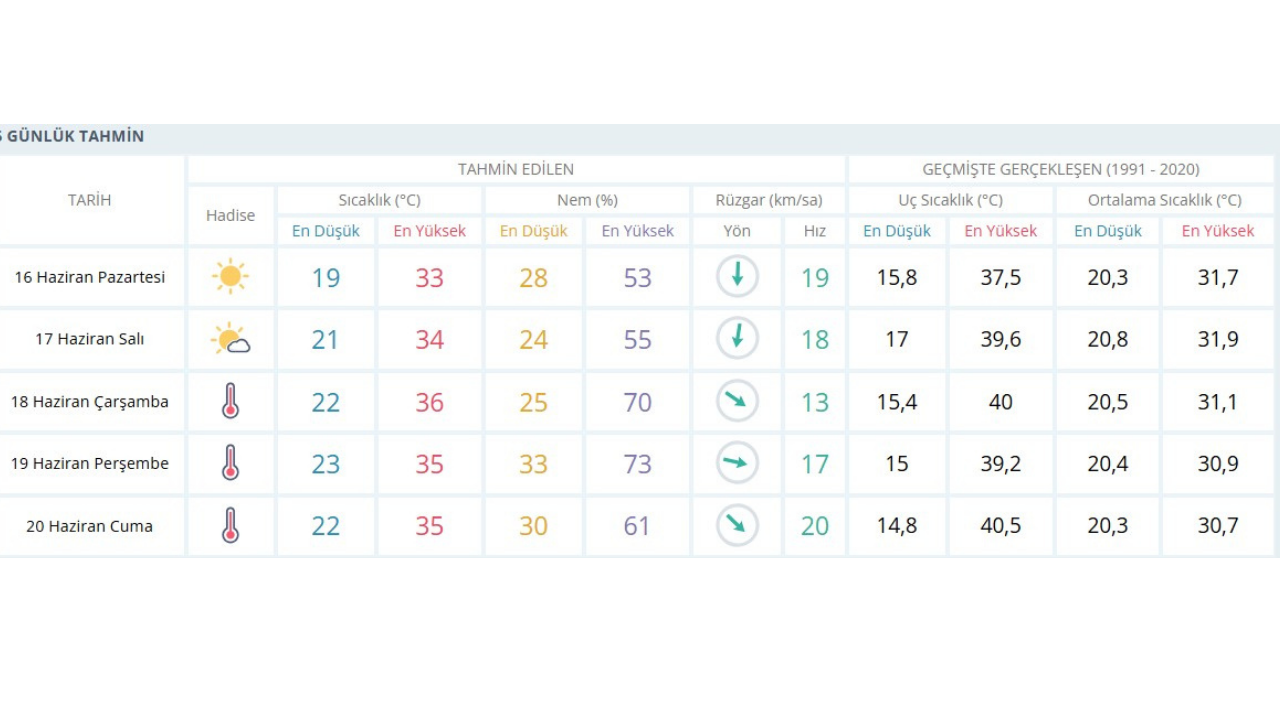Click the wind direction arrow for 18 Haziran
The width and height of the screenshot is (1280, 720).
(737, 402)
